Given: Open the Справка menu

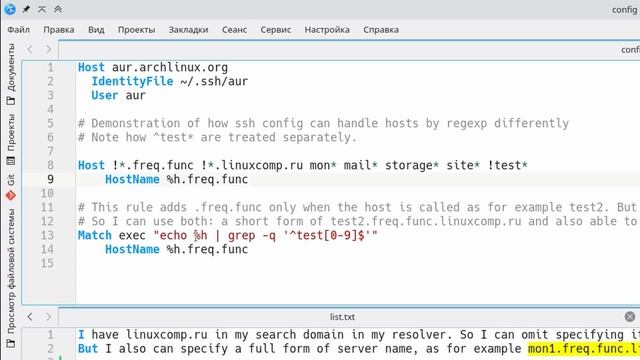Looking at the screenshot, I should pyautogui.click(x=381, y=30).
